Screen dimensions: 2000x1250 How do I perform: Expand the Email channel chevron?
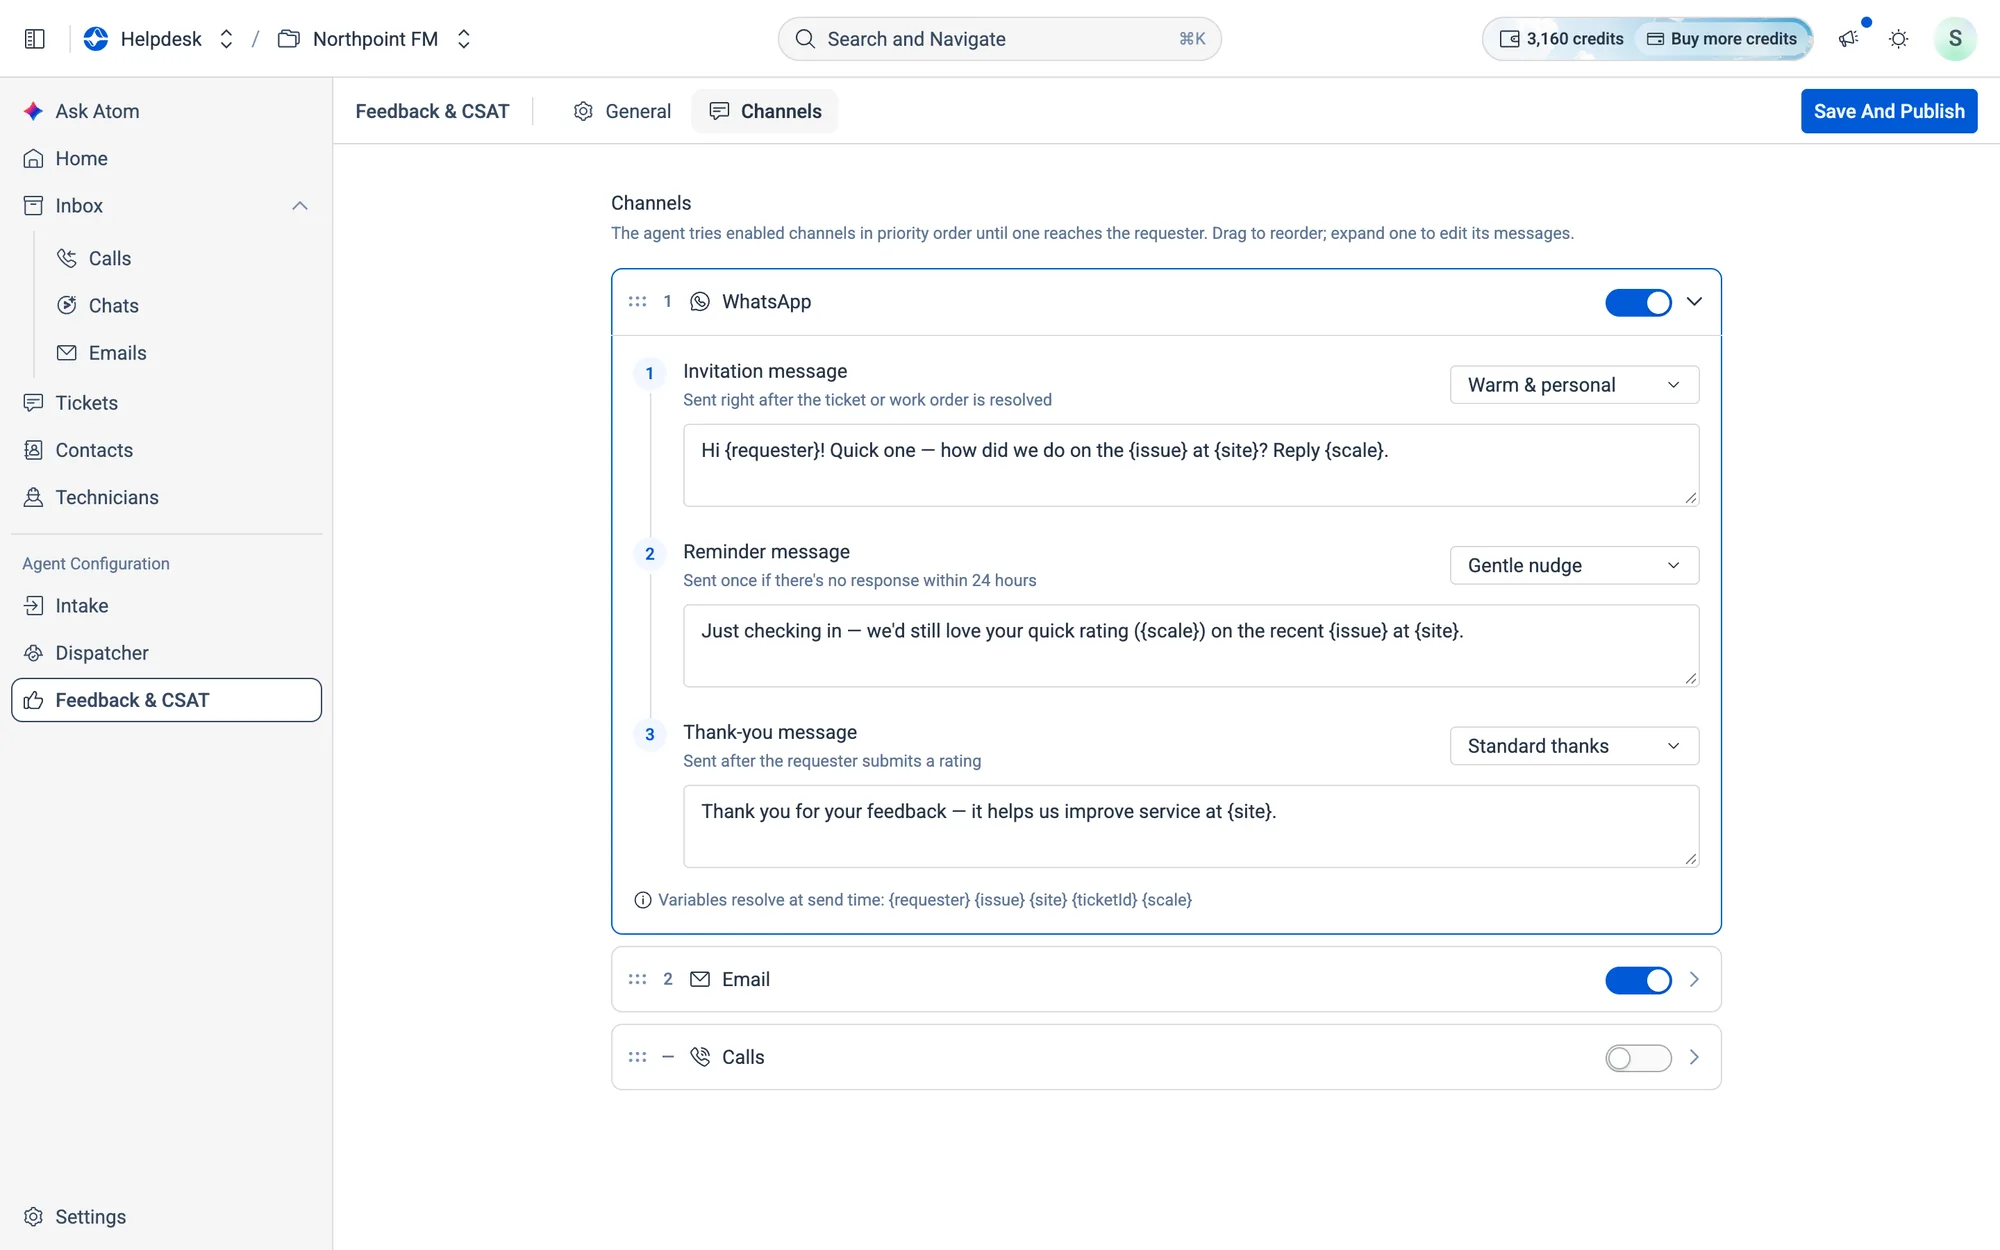(1694, 980)
